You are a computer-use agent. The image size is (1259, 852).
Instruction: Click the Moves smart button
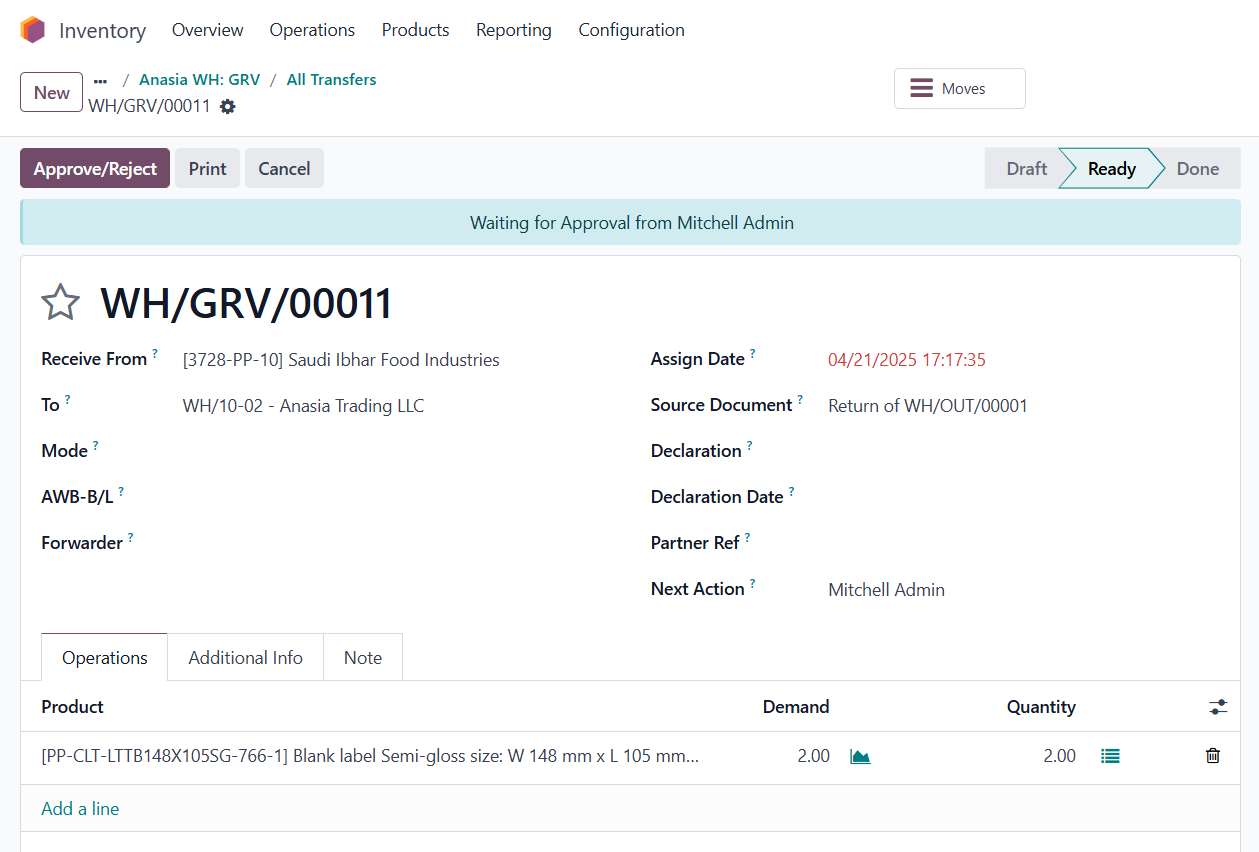959,89
